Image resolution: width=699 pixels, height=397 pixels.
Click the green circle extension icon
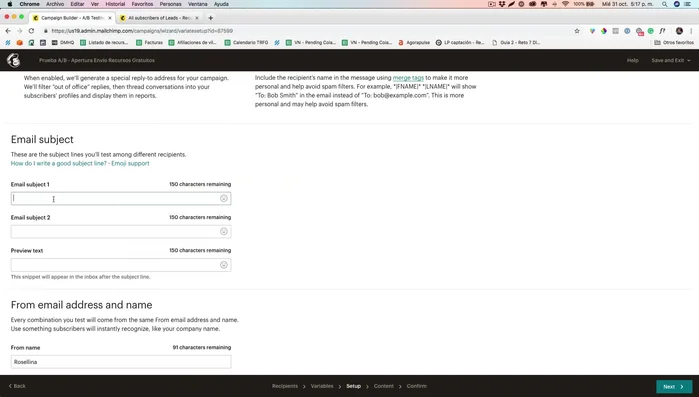(650, 31)
